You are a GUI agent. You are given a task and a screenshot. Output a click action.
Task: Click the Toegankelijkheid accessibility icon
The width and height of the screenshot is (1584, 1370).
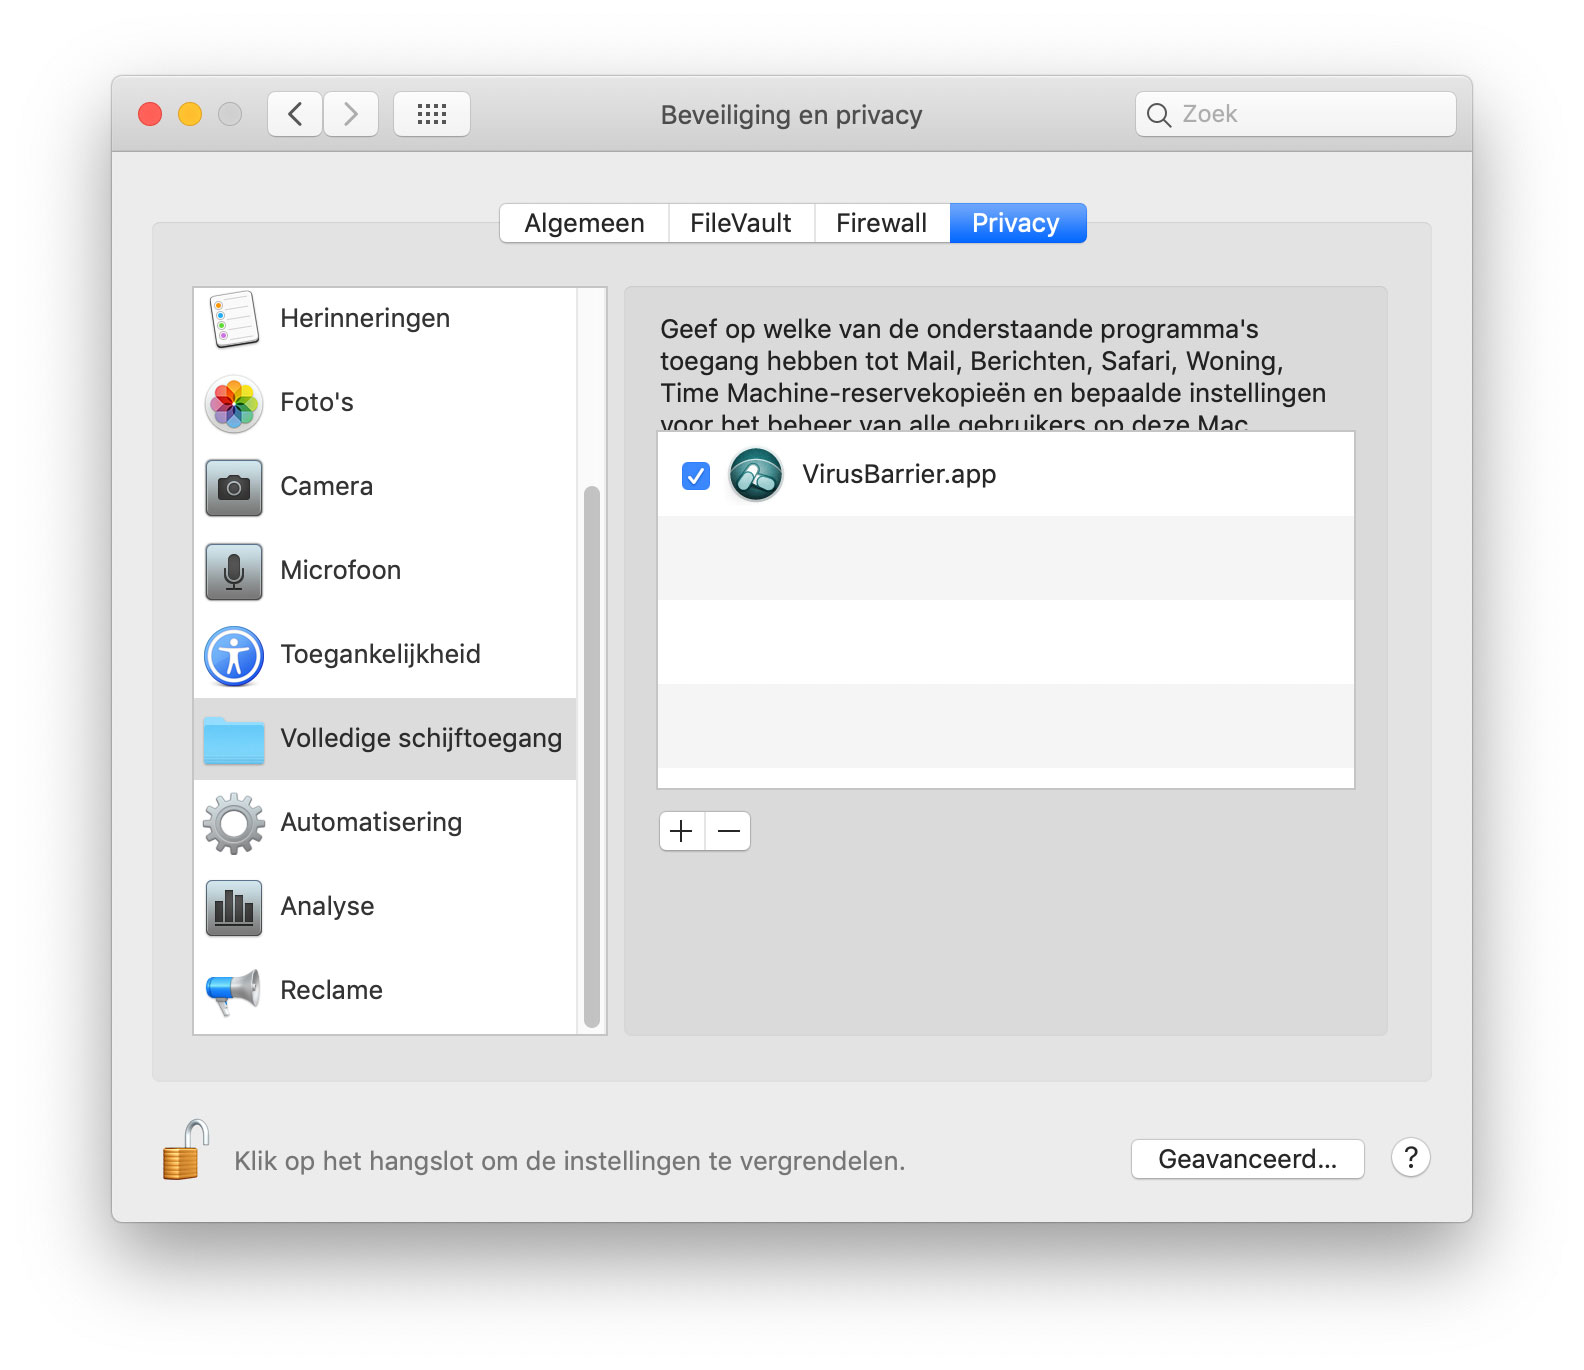[x=234, y=656]
